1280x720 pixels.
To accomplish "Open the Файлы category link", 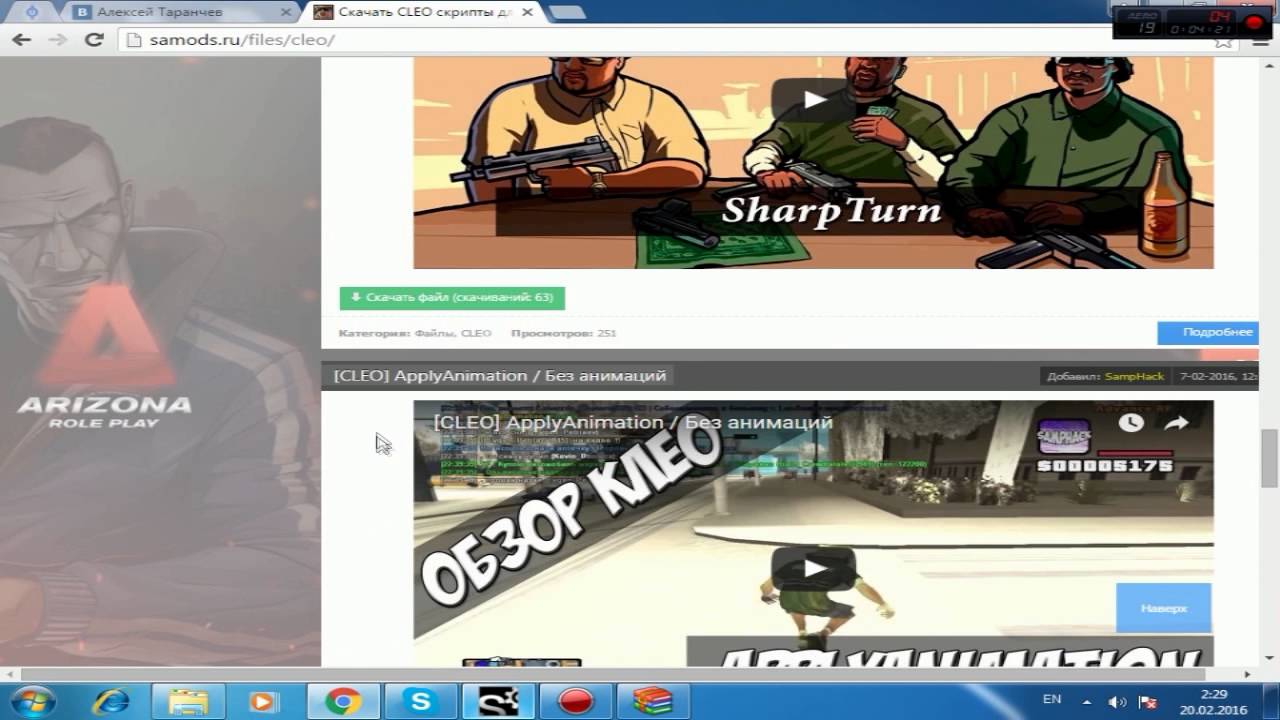I will click(x=435, y=333).
